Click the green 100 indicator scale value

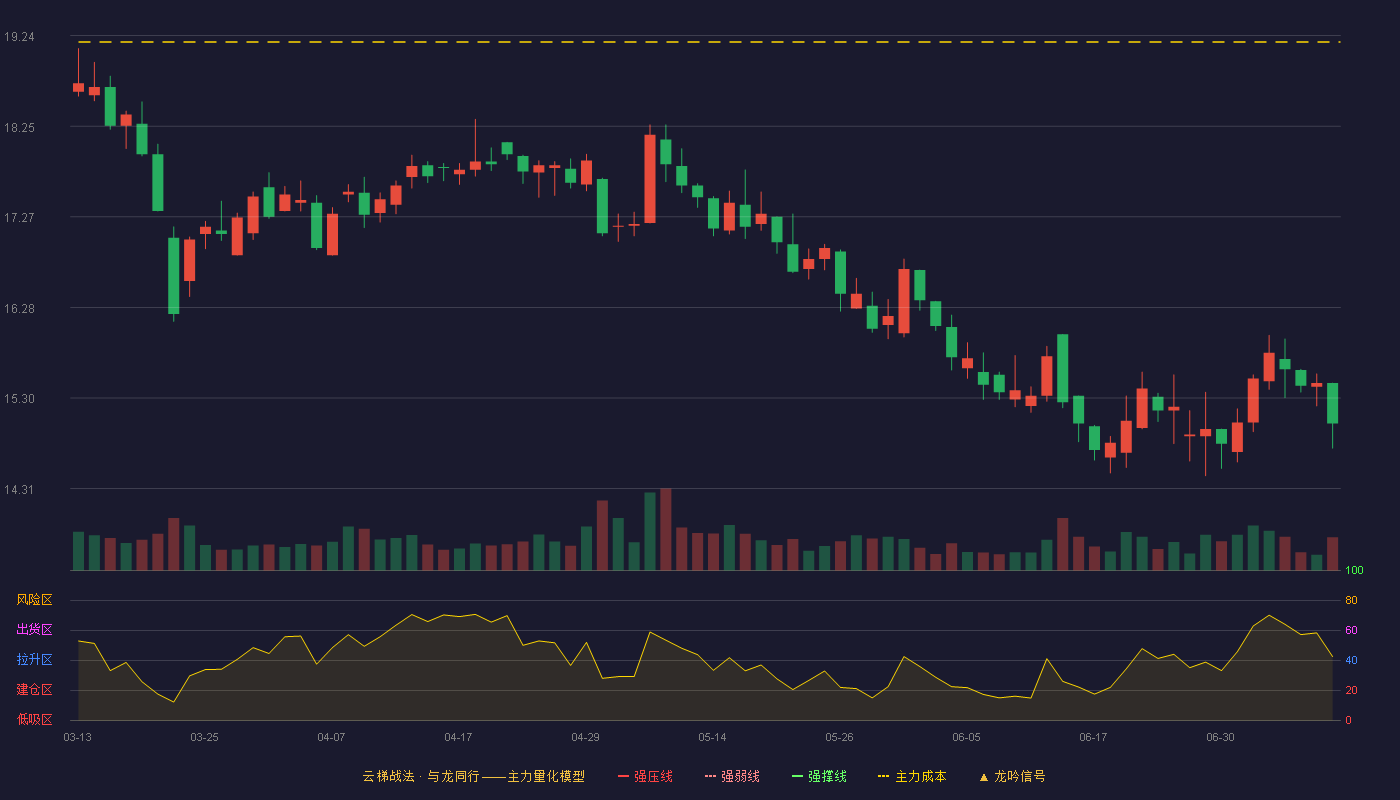pos(1354,571)
